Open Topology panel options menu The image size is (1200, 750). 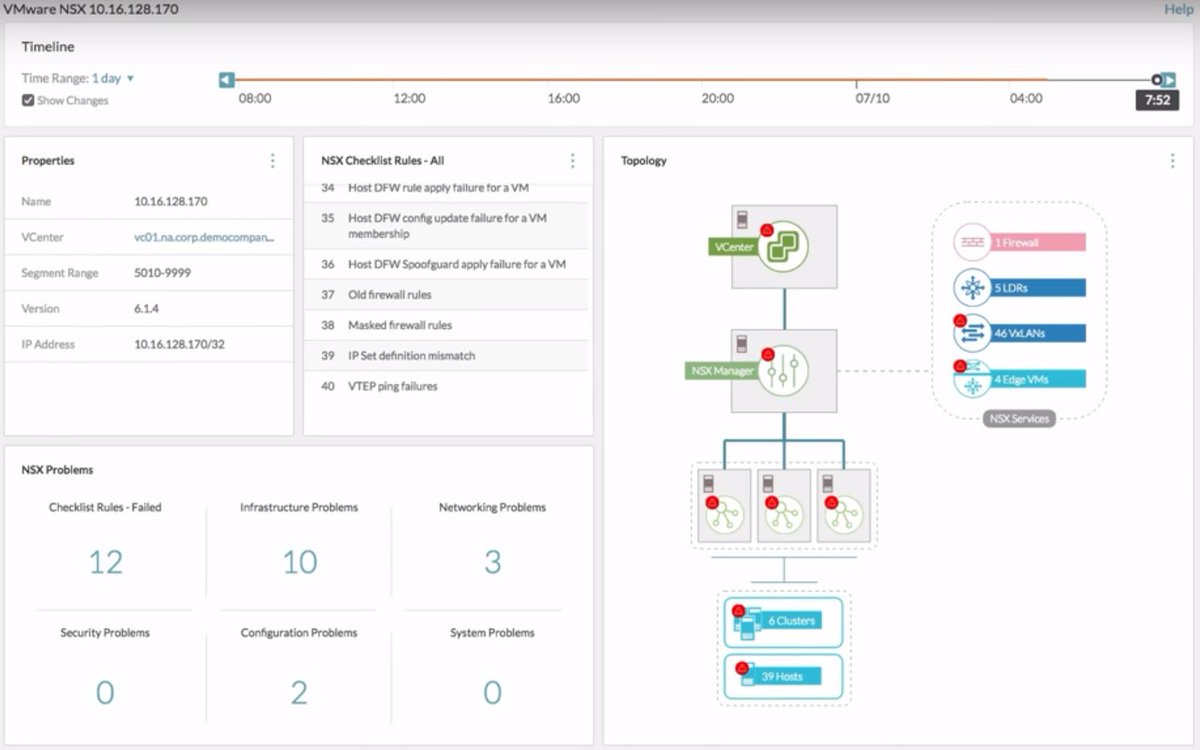pyautogui.click(x=1172, y=160)
